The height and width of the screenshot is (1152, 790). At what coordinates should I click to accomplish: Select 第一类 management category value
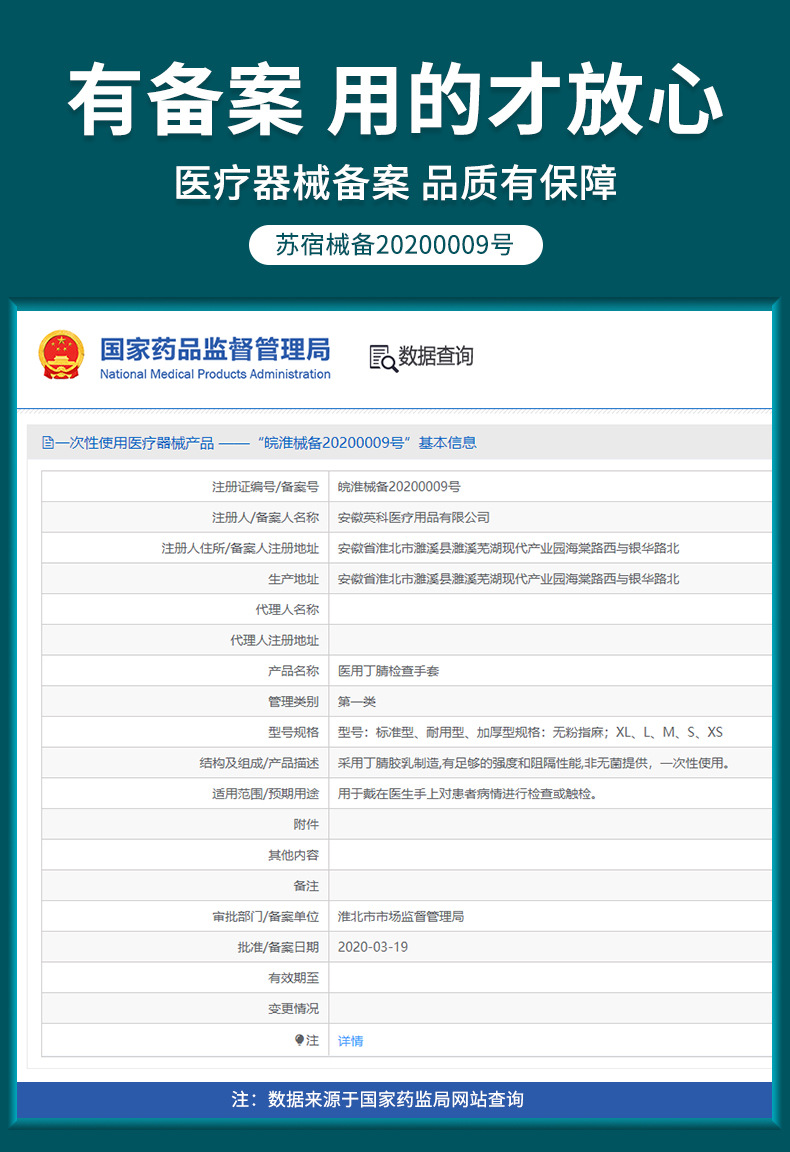coord(356,702)
